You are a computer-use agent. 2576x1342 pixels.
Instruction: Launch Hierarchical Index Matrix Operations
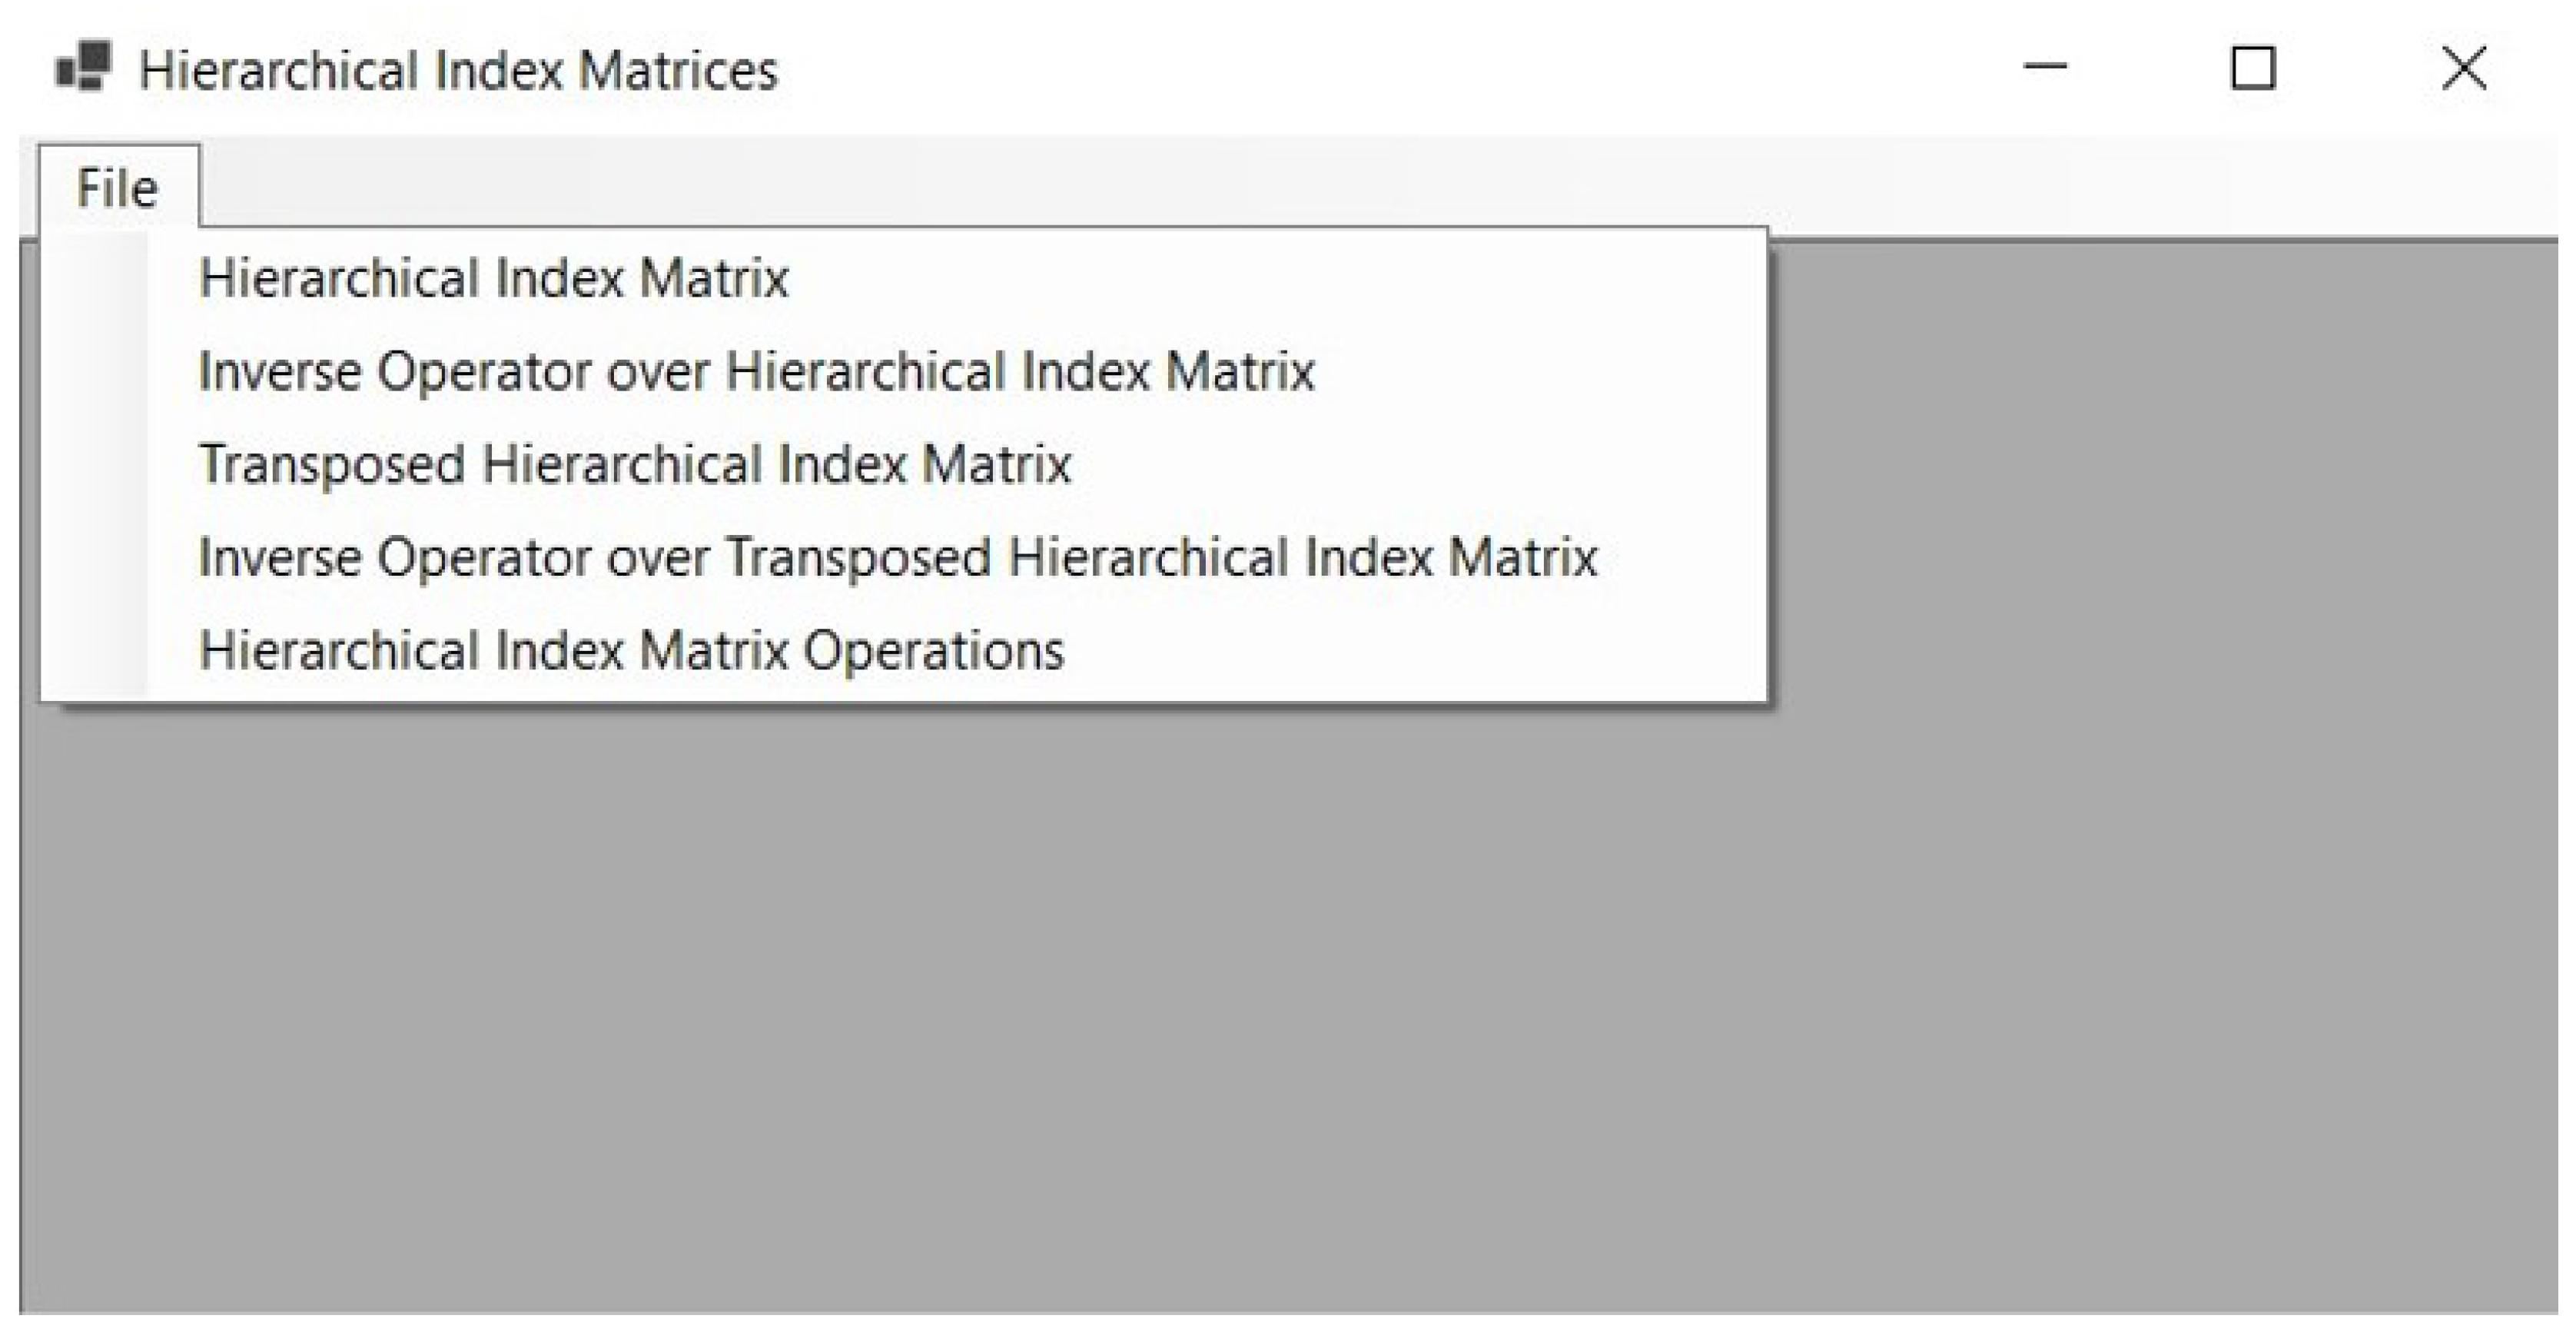click(631, 650)
